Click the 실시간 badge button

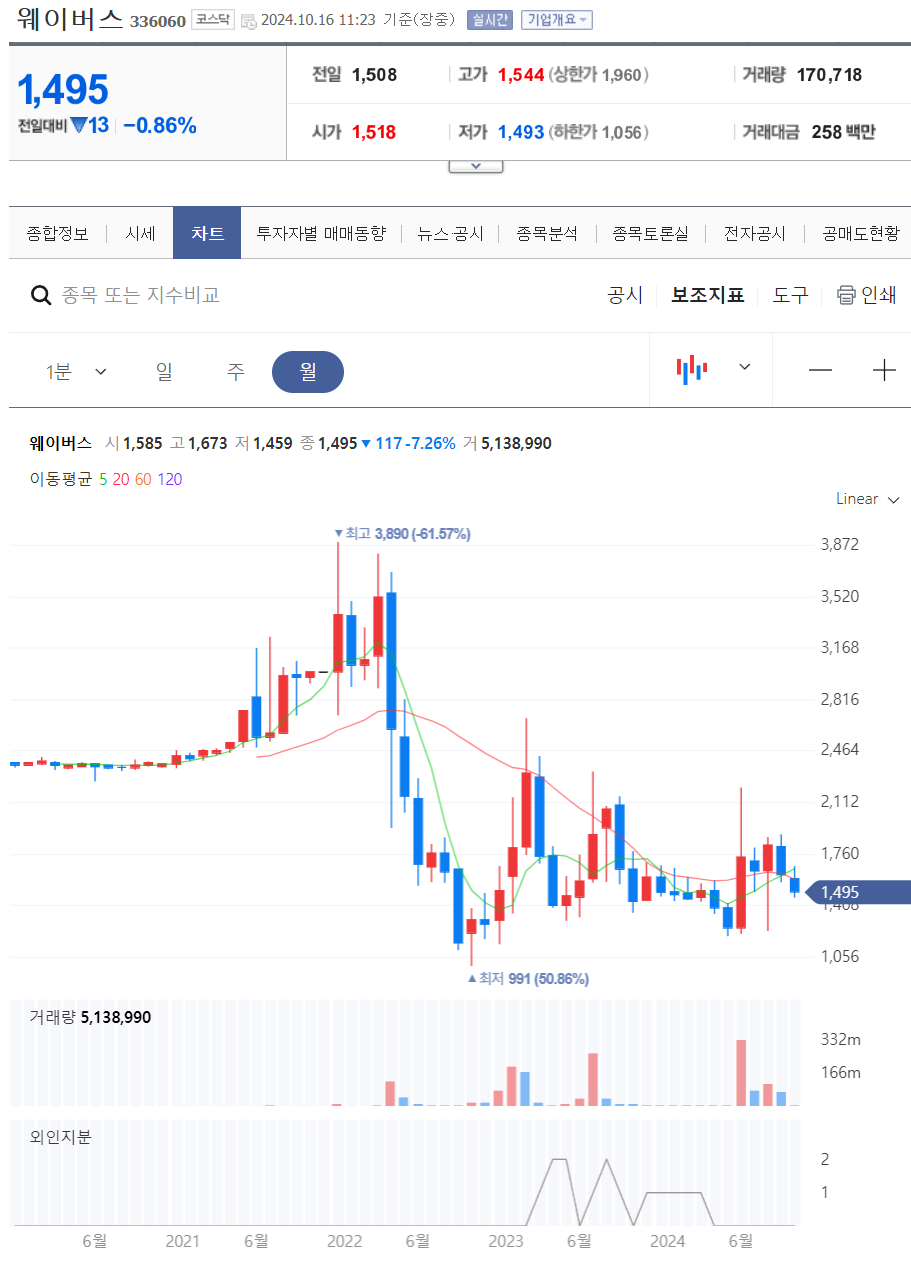[490, 20]
